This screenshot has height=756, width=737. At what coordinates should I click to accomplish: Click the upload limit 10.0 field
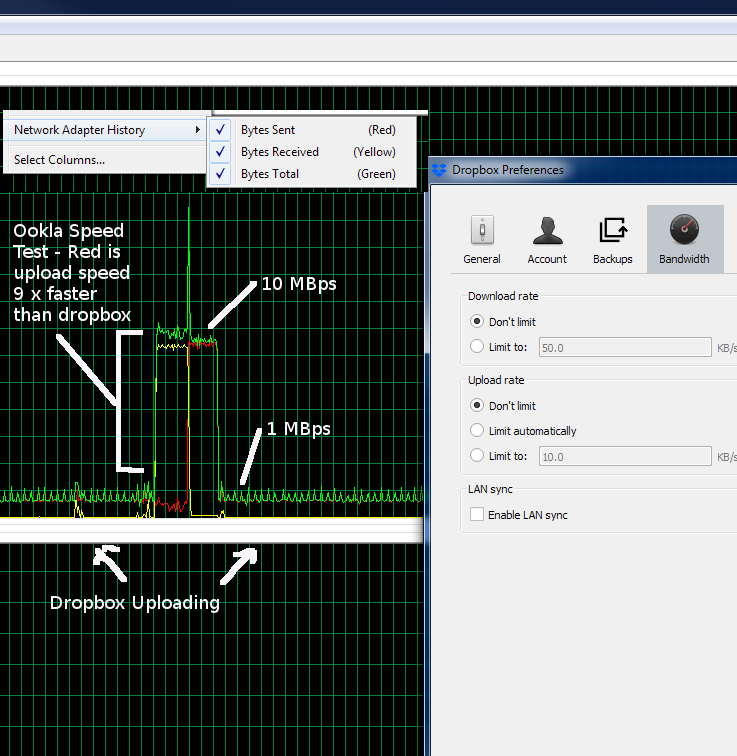624,456
